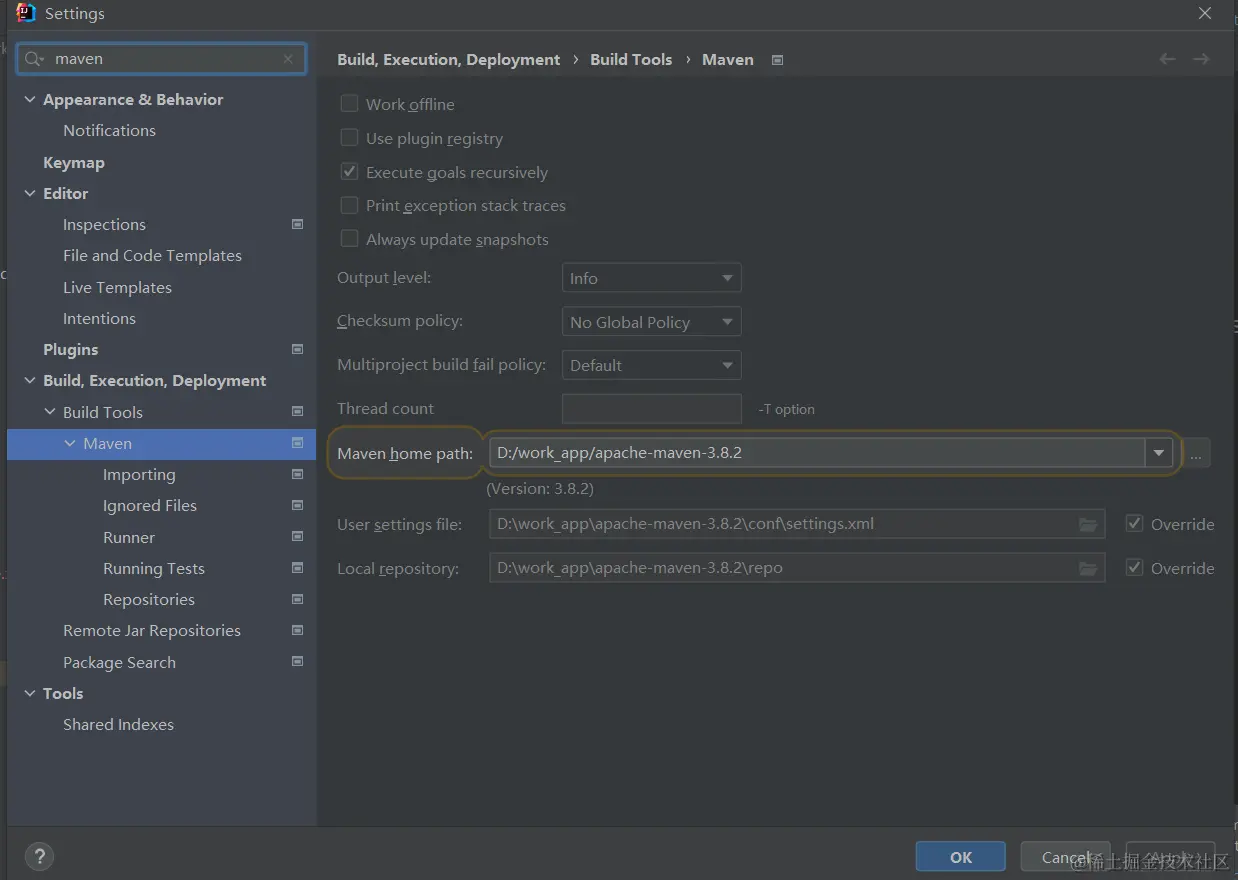This screenshot has height=880, width=1238.
Task: Click project-scope icon beside Inspections
Action: coord(297,224)
